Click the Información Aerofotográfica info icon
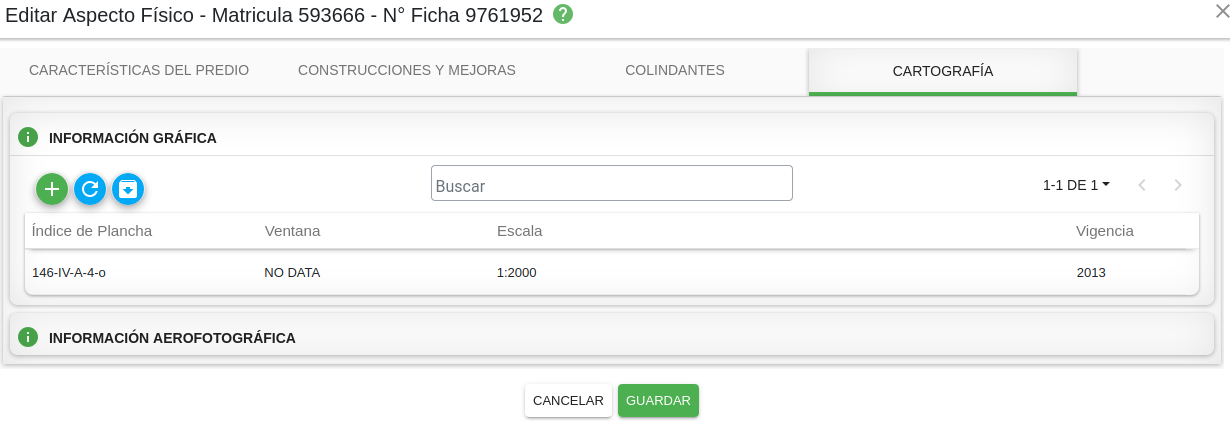The width and height of the screenshot is (1230, 421). point(28,337)
